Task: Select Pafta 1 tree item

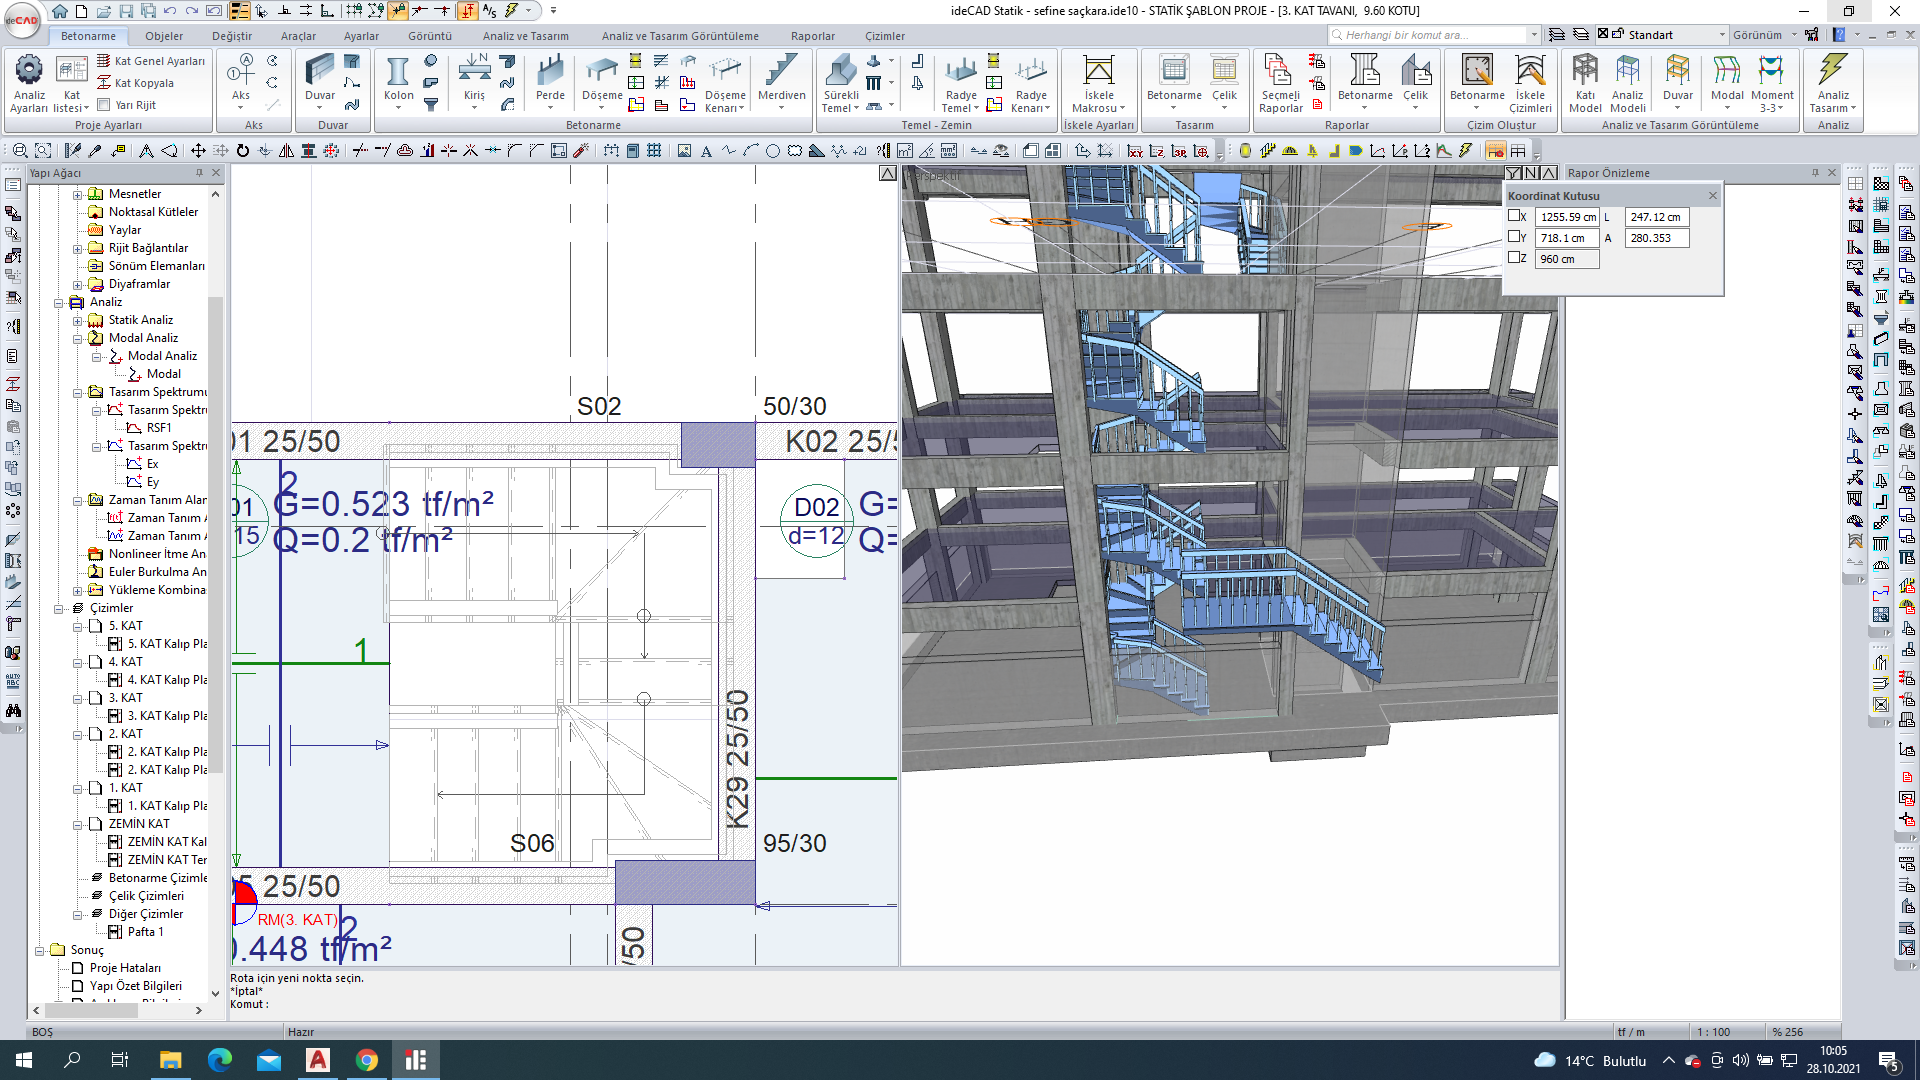Action: (x=145, y=932)
